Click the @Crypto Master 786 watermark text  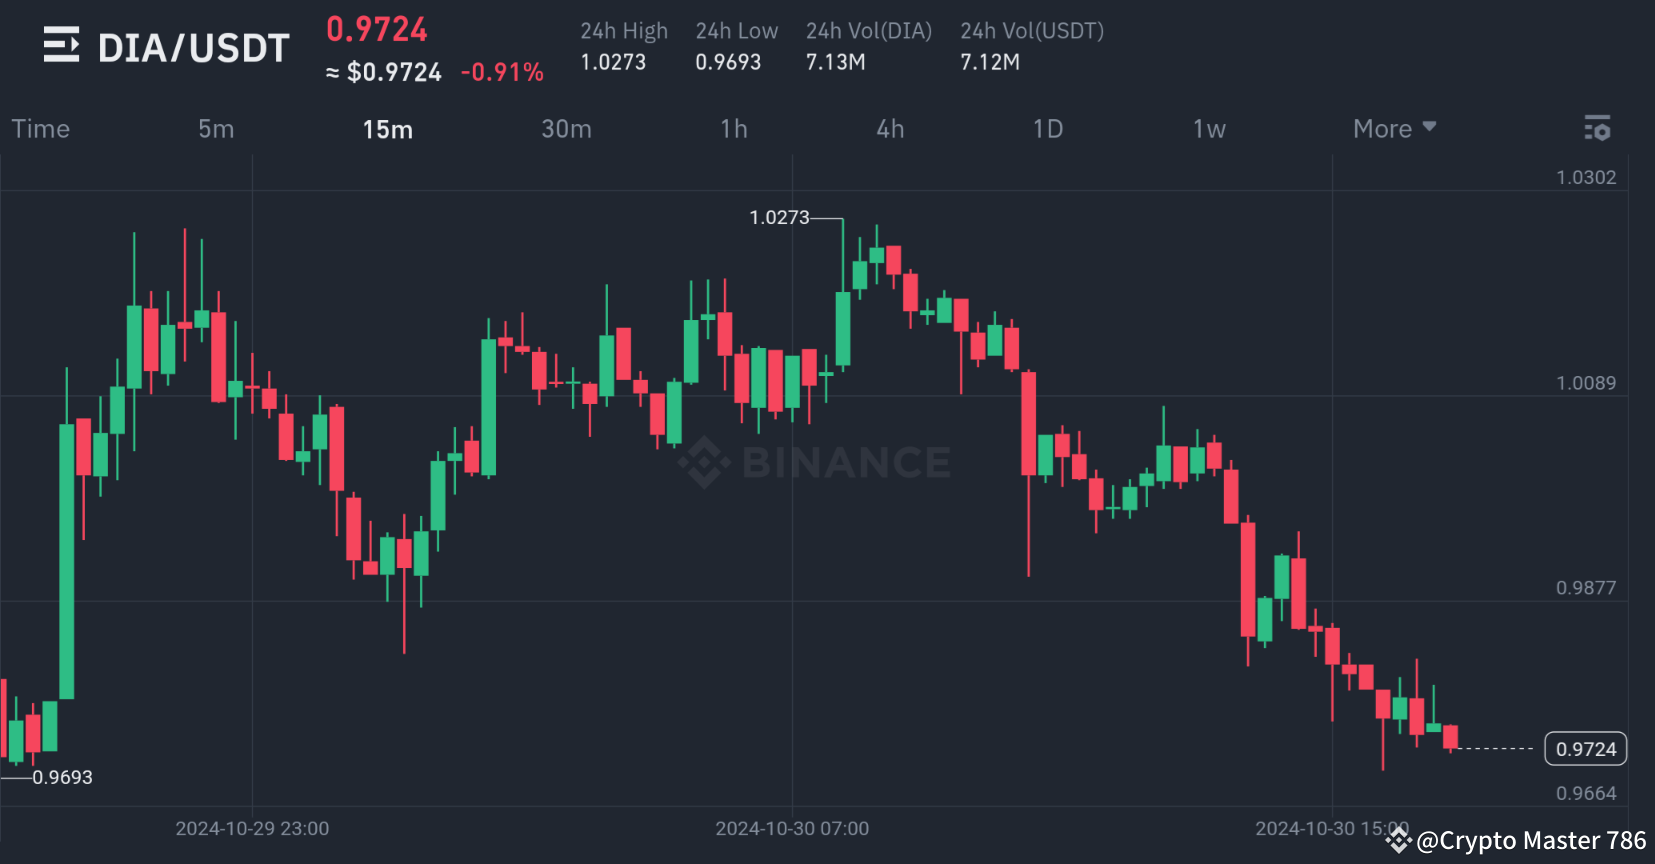pos(1521,841)
